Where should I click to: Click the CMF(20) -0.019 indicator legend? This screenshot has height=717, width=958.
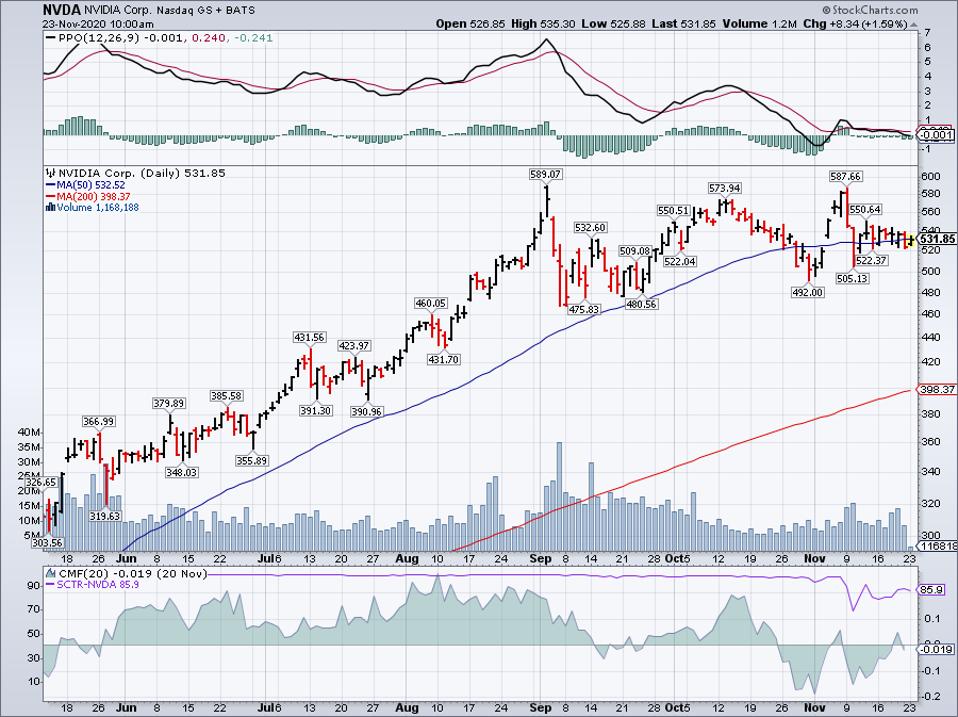pos(127,574)
